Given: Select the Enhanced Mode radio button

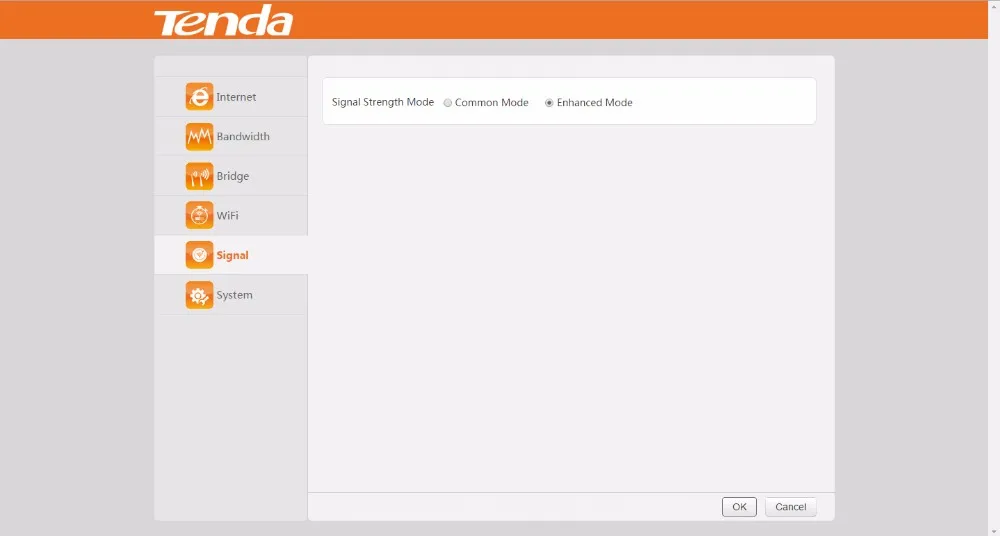Looking at the screenshot, I should click(549, 103).
